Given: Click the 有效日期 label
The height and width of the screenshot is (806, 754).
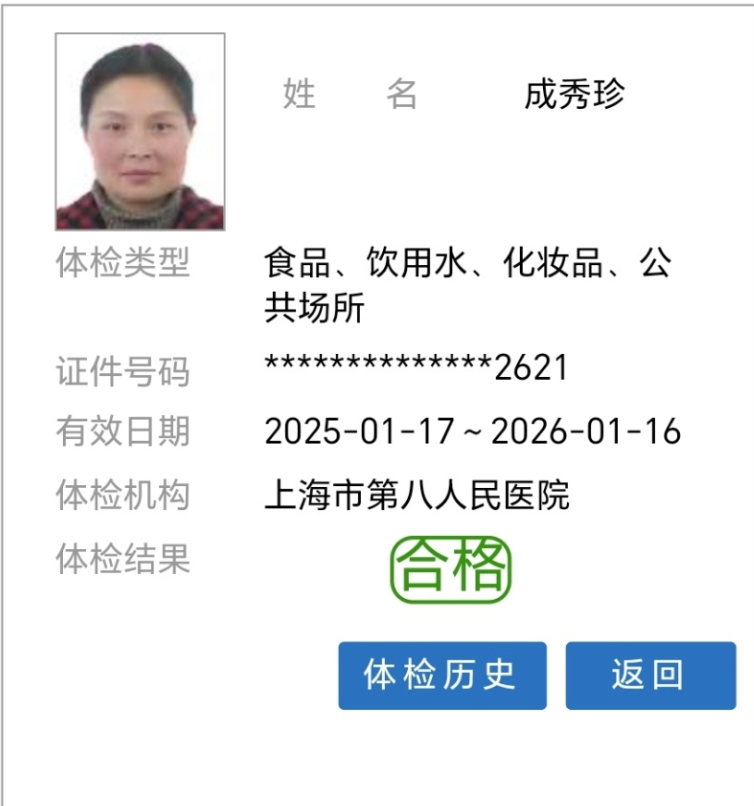Looking at the screenshot, I should tap(123, 431).
